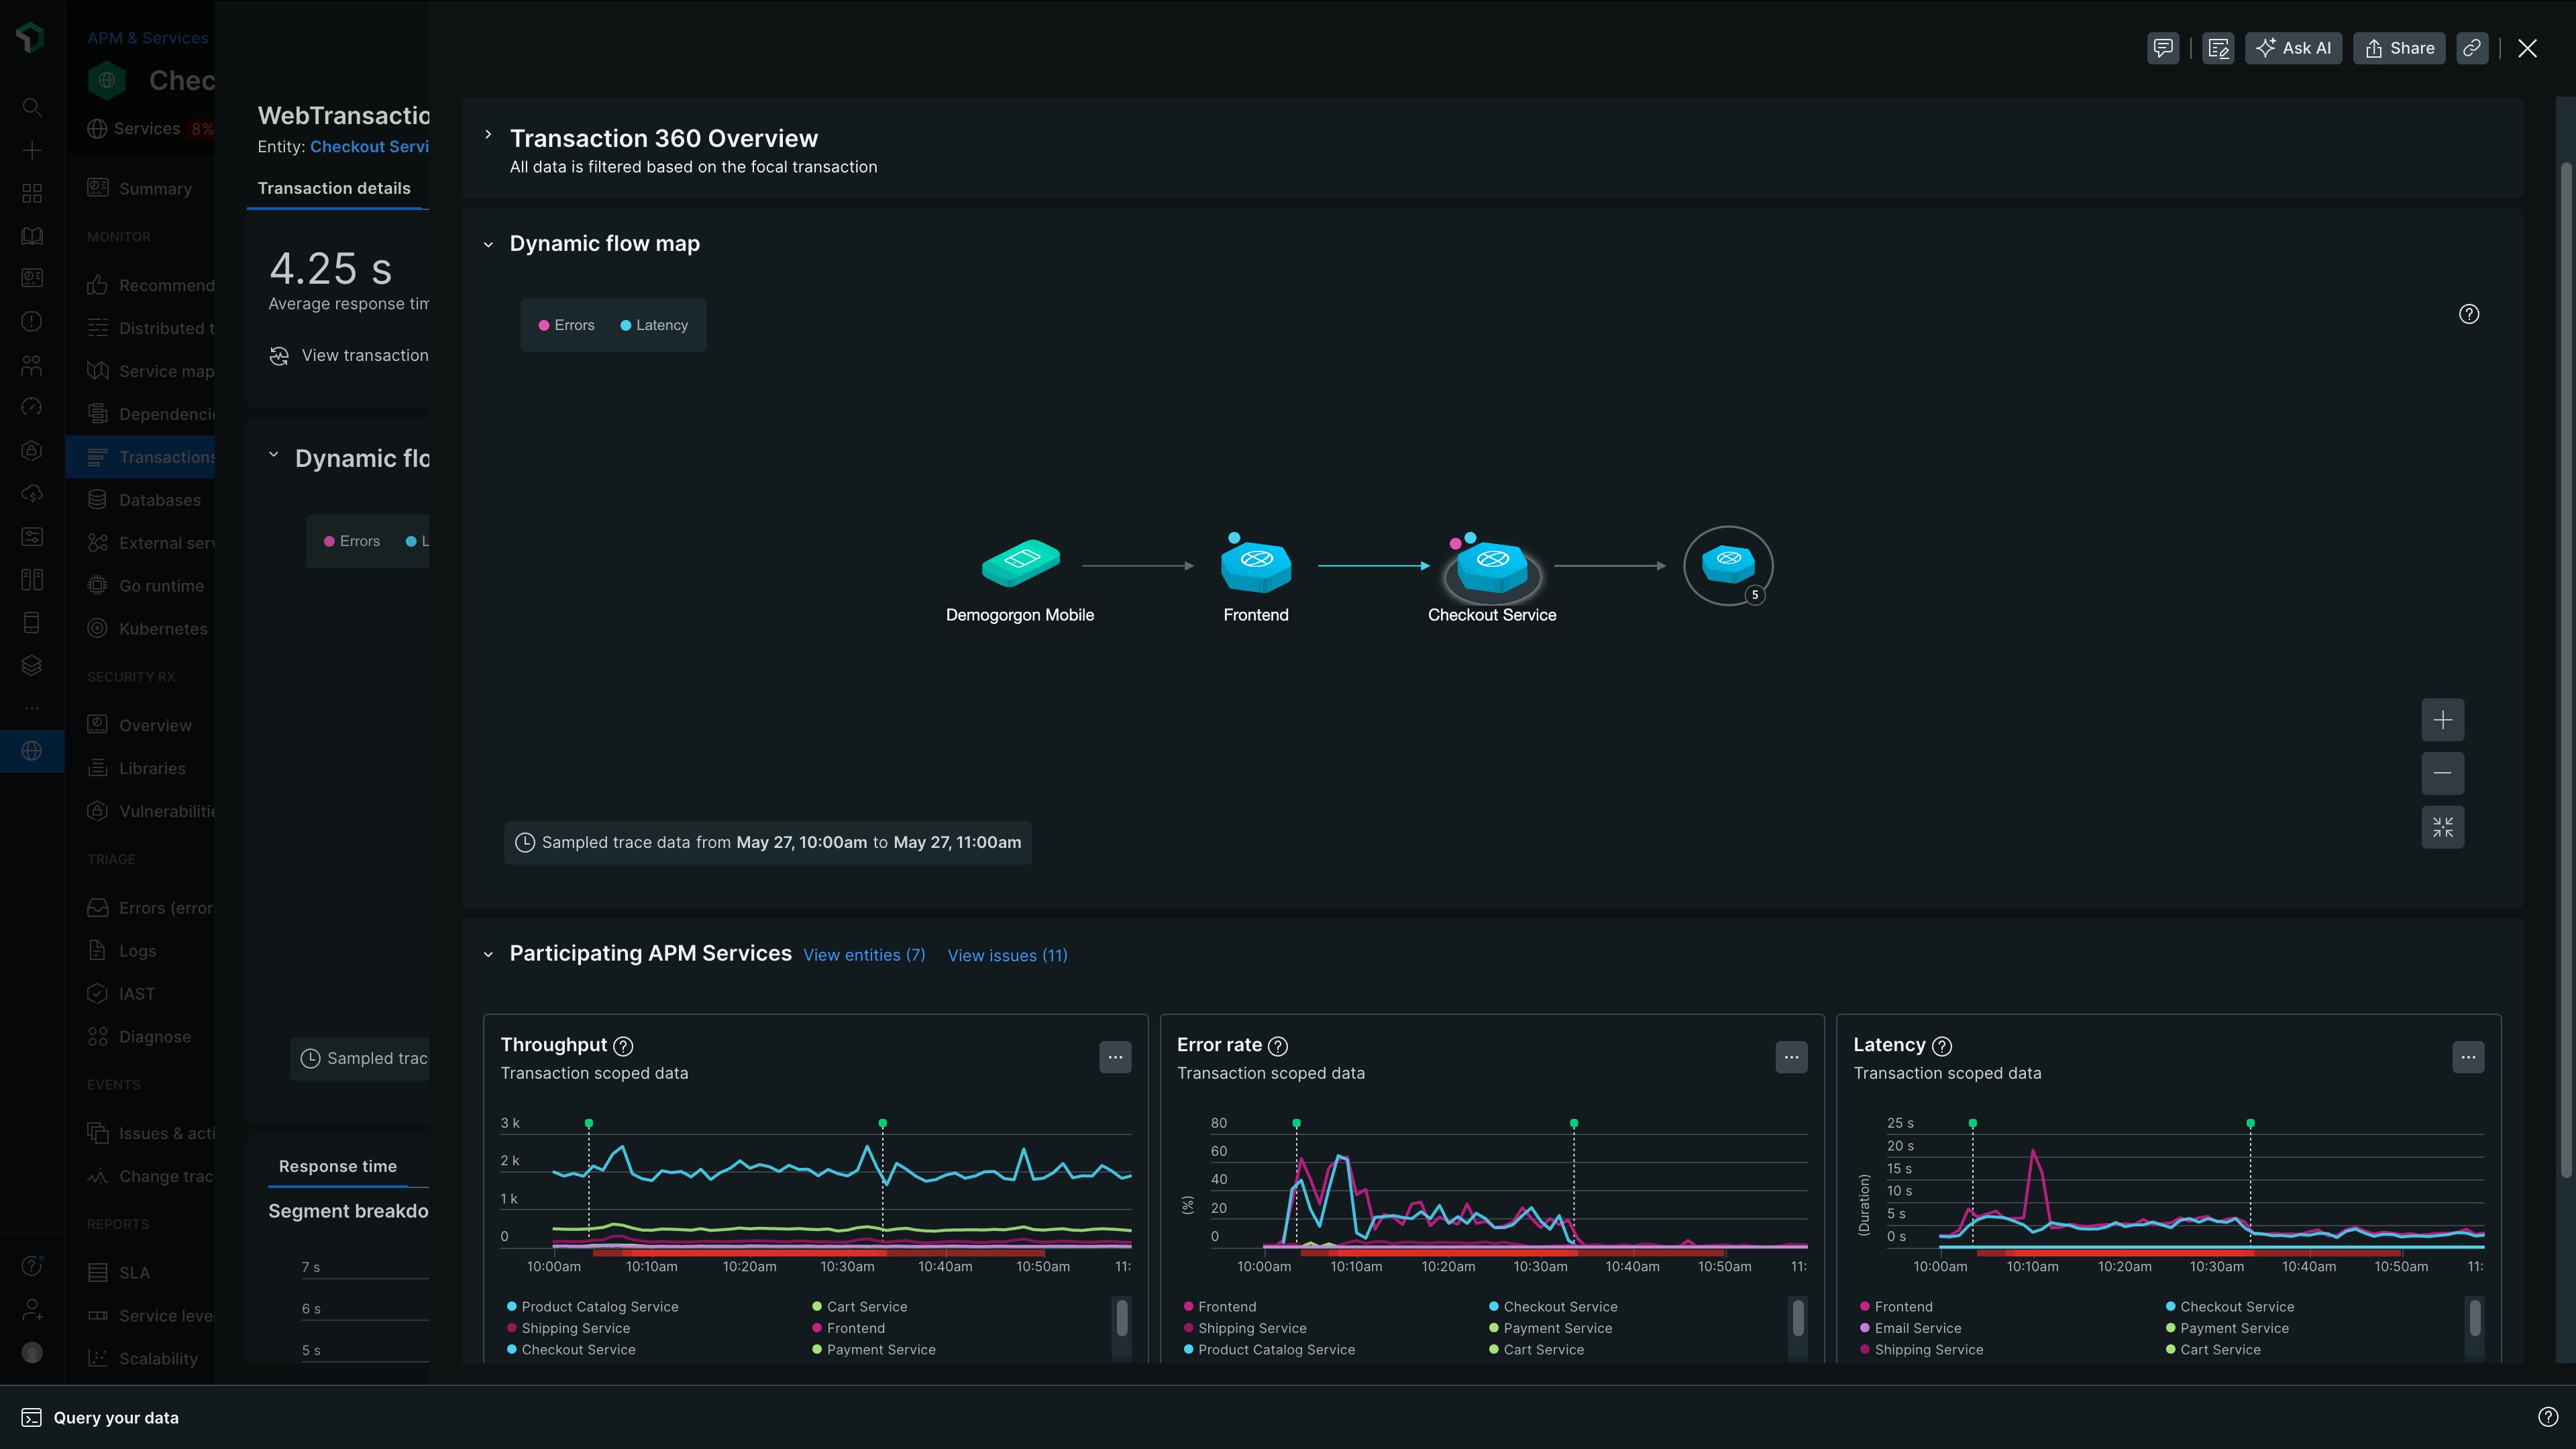The height and width of the screenshot is (1449, 2576).
Task: Select the search icon in the sidebar
Action: click(x=32, y=107)
